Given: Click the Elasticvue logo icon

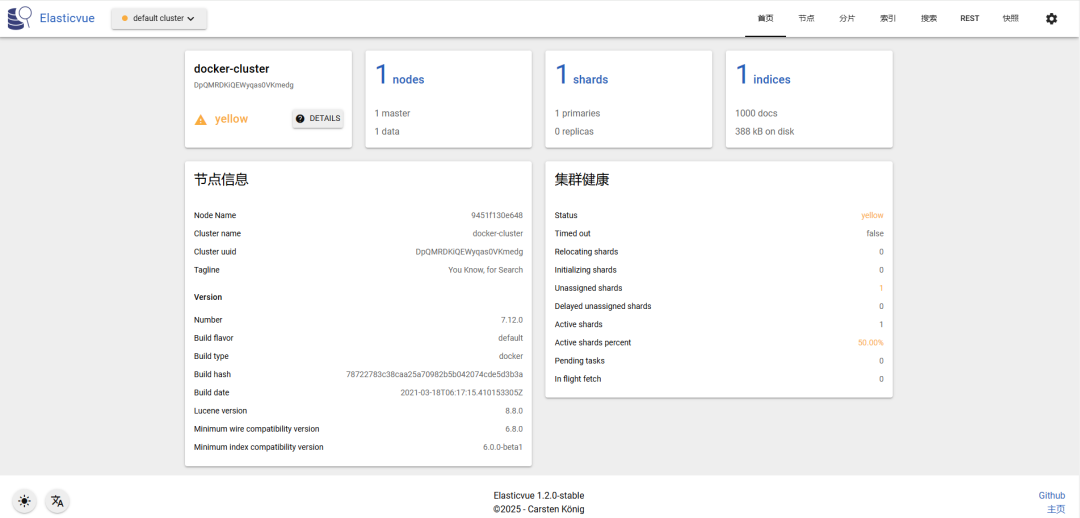Looking at the screenshot, I should [x=19, y=19].
